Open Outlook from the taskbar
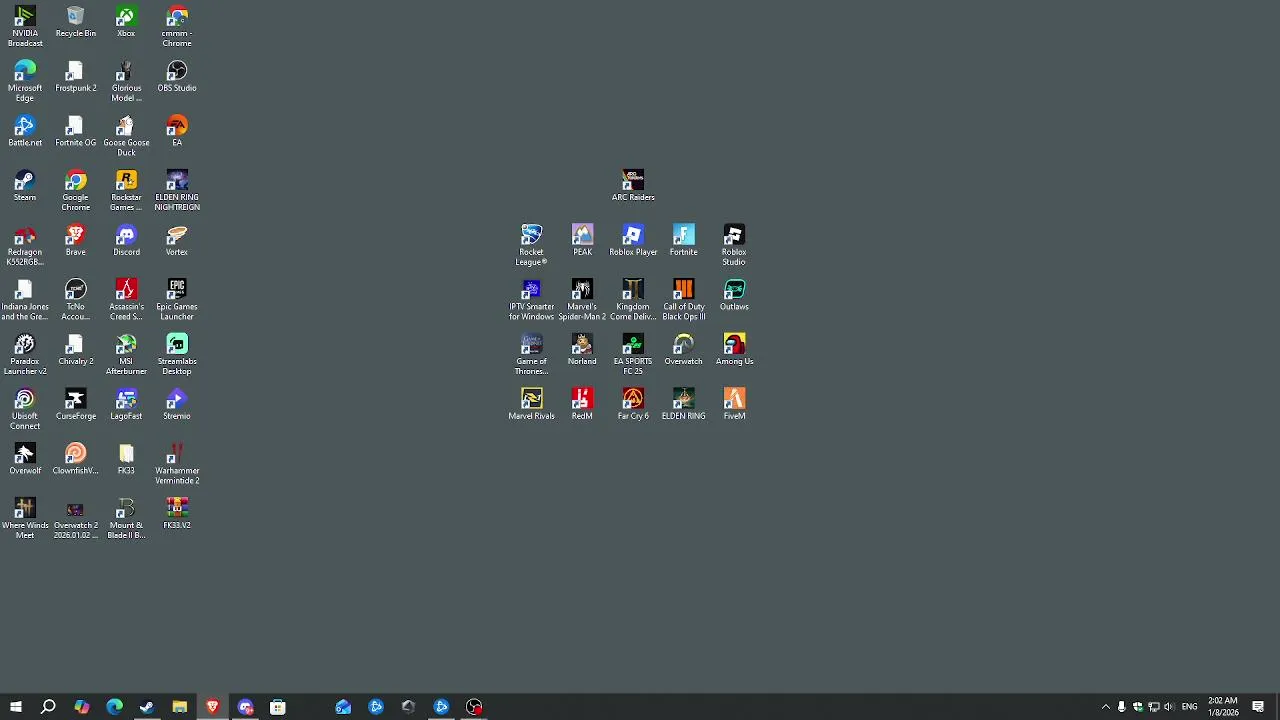Image resolution: width=1280 pixels, height=720 pixels. click(343, 707)
